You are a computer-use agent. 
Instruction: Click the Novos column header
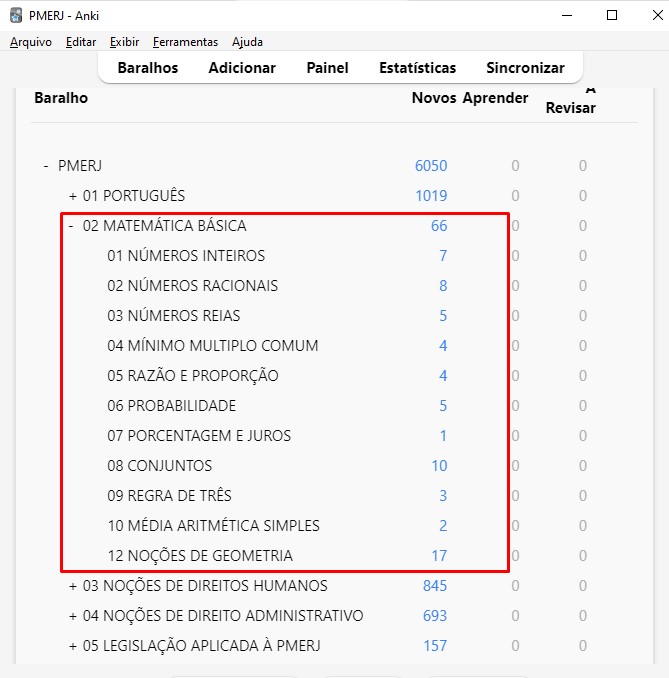pos(434,98)
